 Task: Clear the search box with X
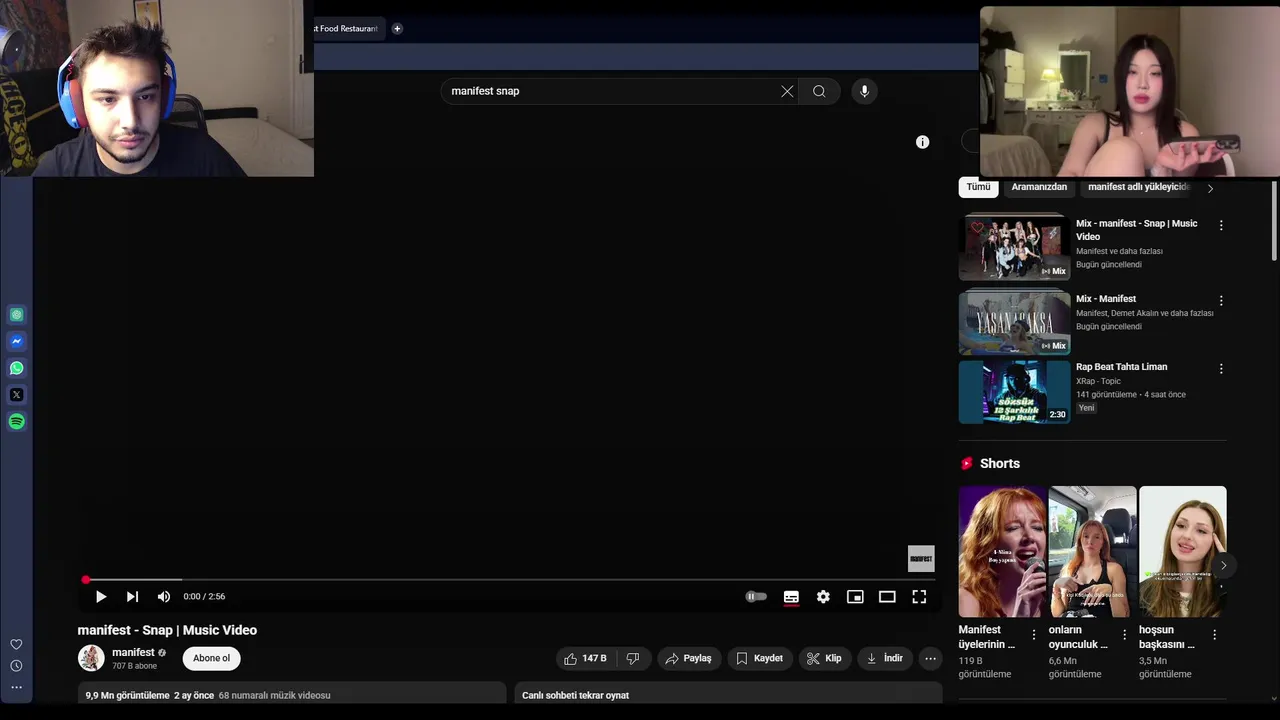pos(787,91)
